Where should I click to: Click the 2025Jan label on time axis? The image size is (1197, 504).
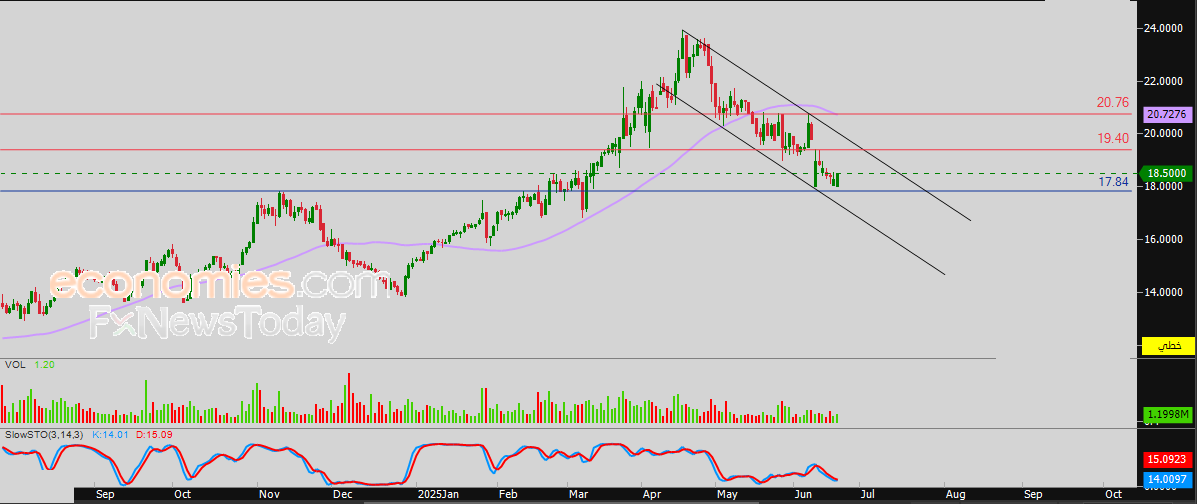(x=437, y=495)
